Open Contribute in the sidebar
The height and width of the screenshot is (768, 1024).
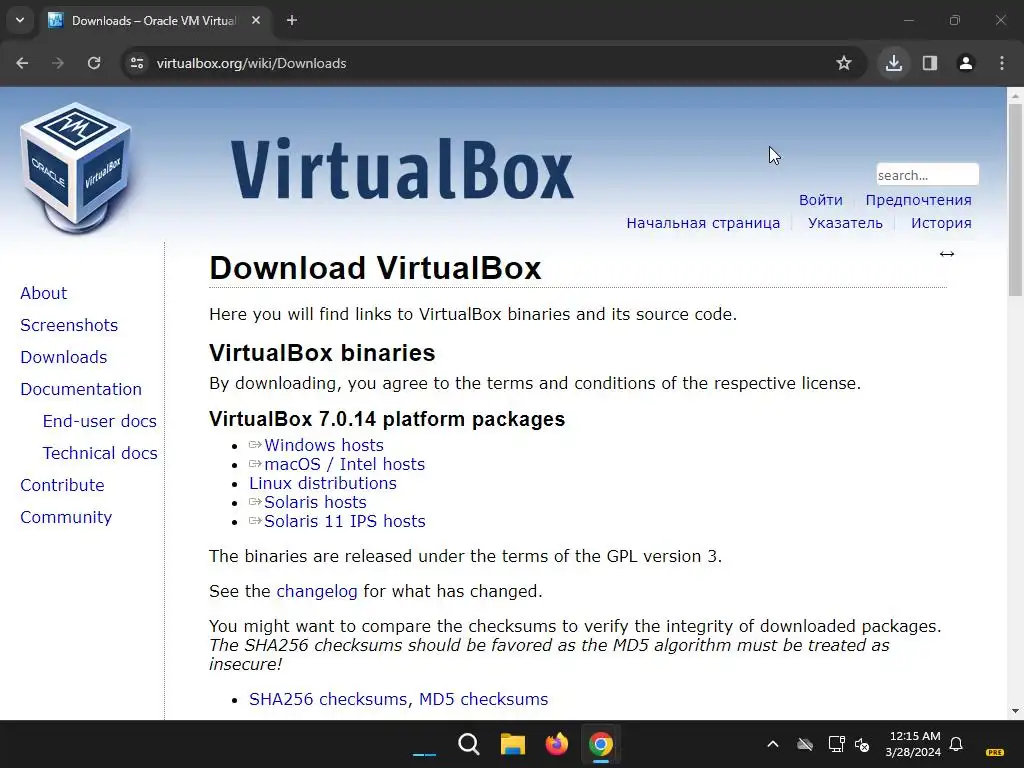(63, 485)
